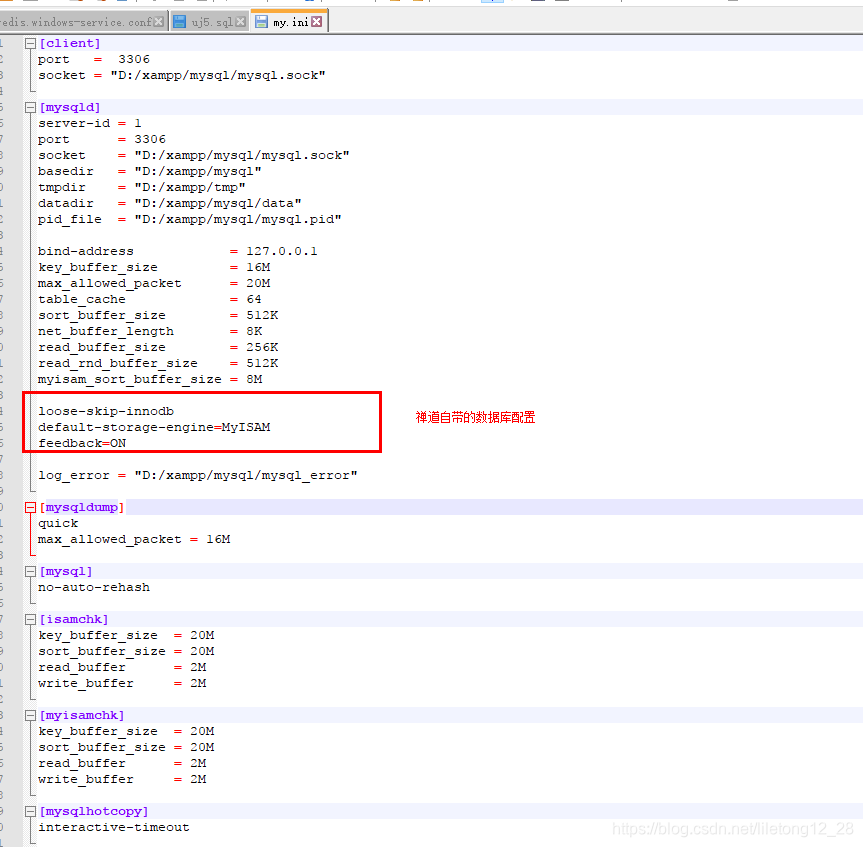
Task: Collapse the [isamchk] section fold marker
Action: click(30, 619)
